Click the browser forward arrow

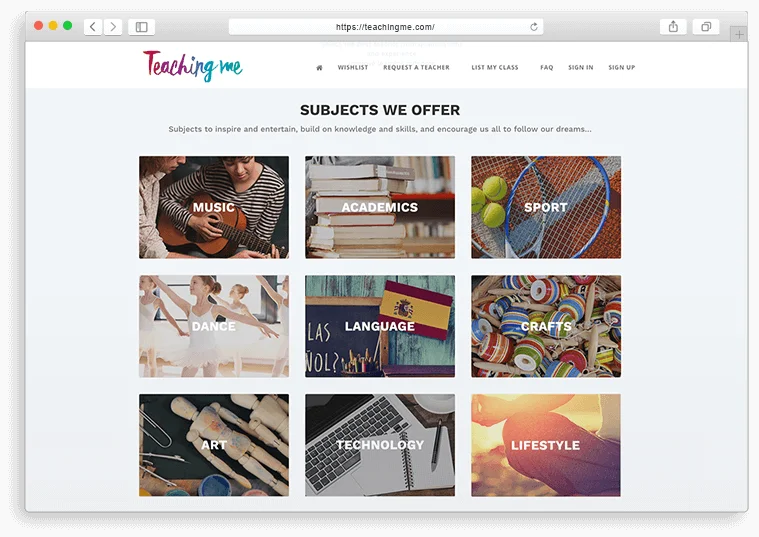pyautogui.click(x=113, y=27)
